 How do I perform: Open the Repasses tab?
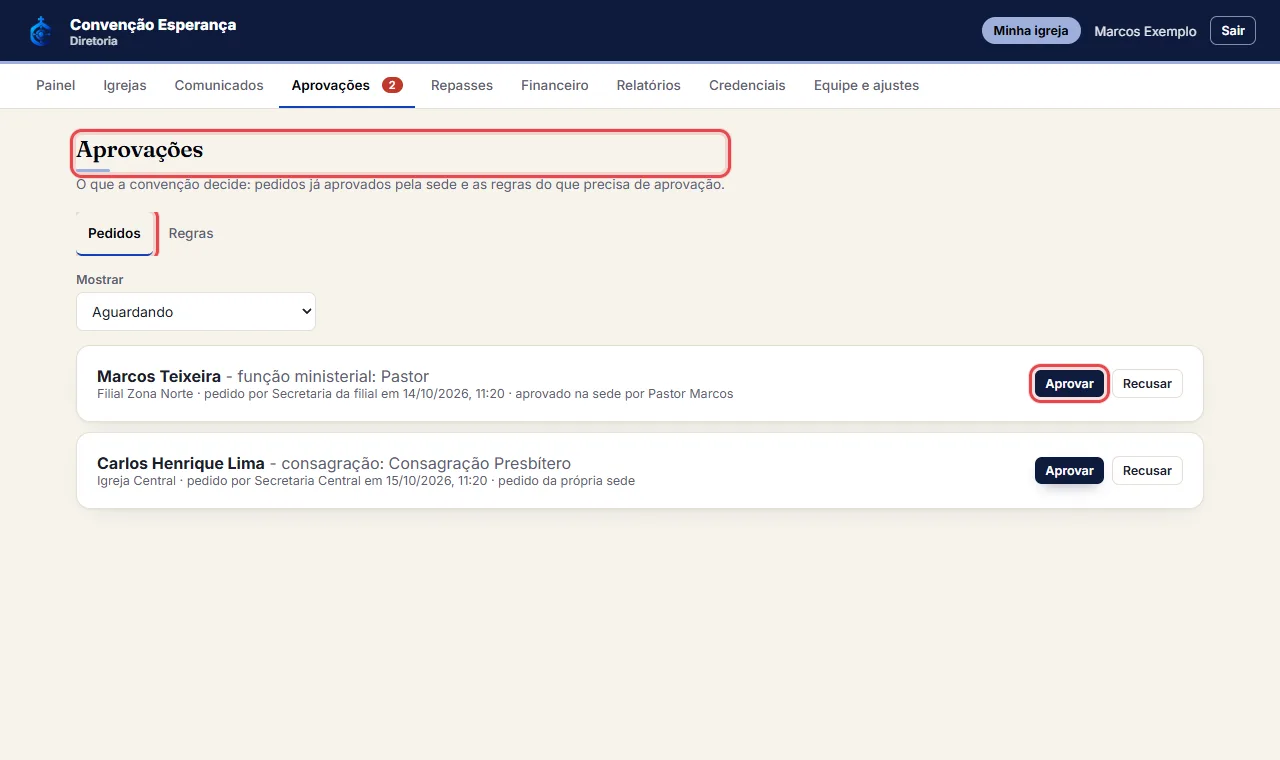pos(462,85)
